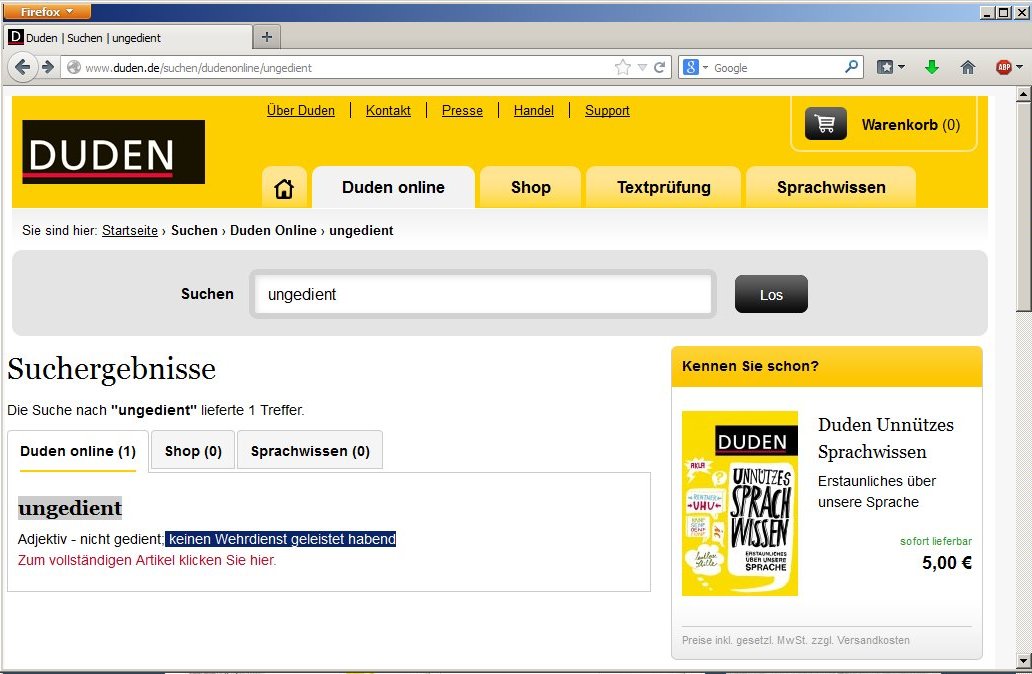Click the DUDEN logo
Screen dimensions: 1032x674
114,152
